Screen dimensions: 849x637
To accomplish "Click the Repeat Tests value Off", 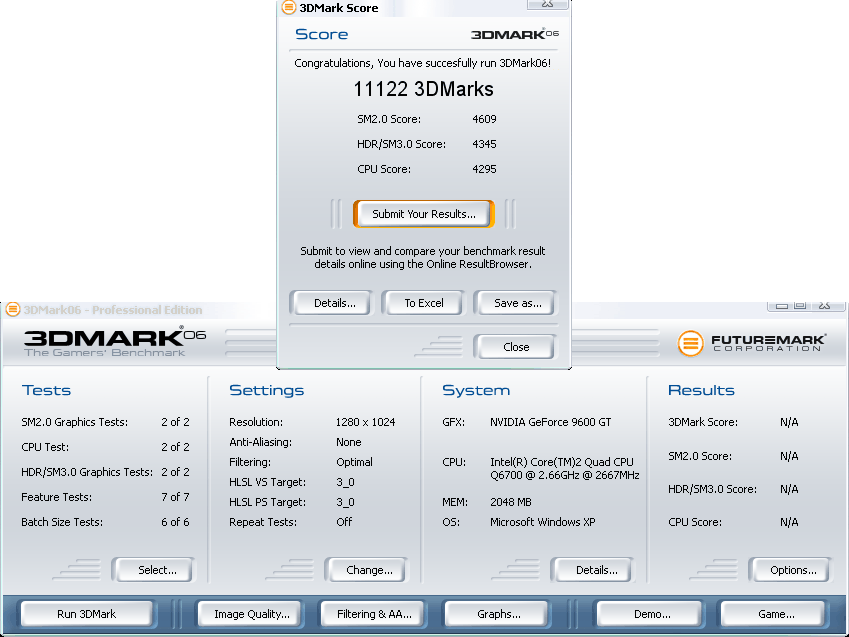I will 344,522.
